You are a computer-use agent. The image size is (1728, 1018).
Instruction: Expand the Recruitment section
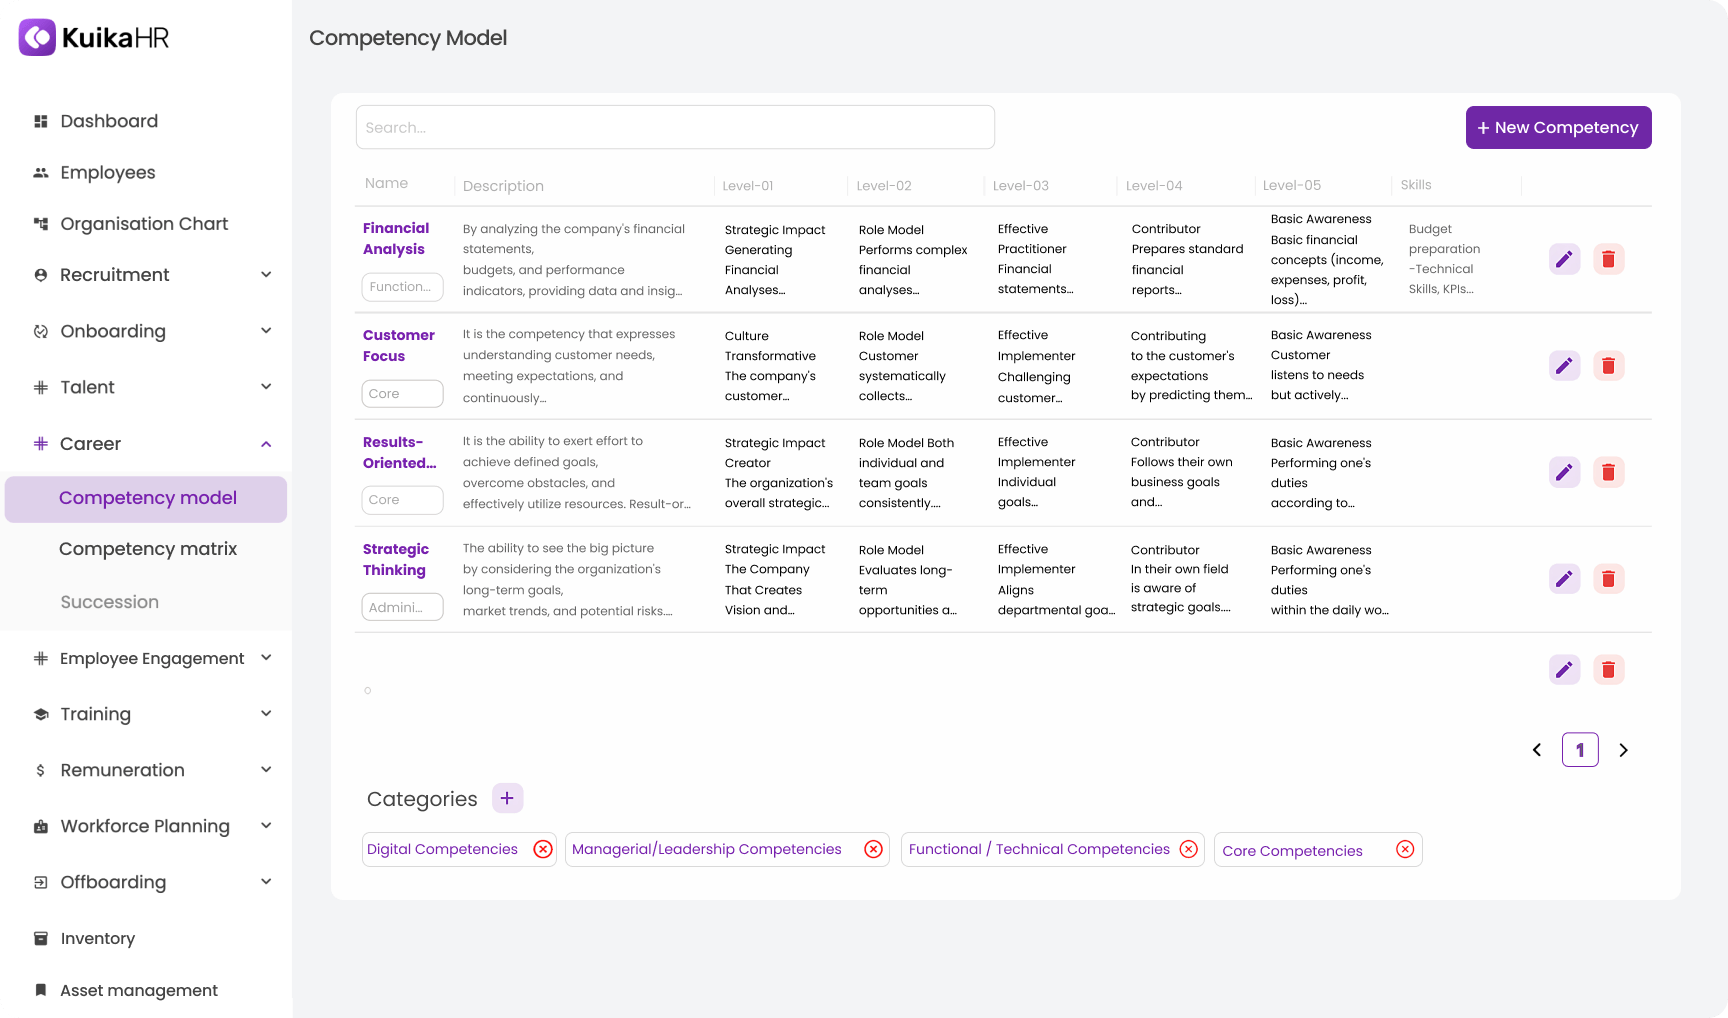(266, 274)
